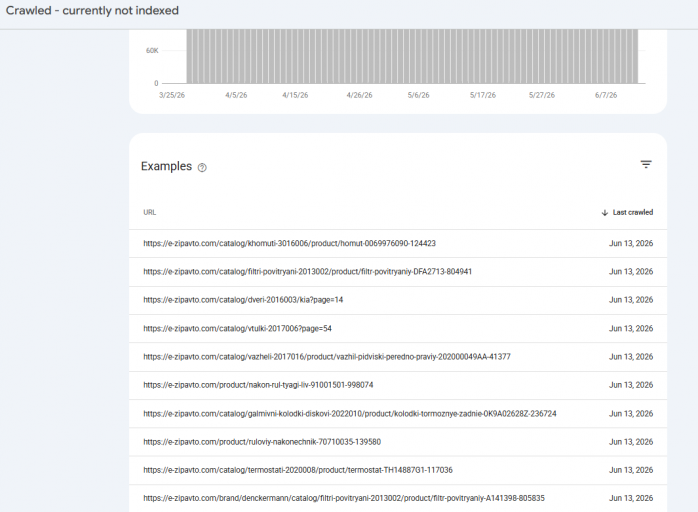Open the Examples filter icon
Viewport: 698px width, 512px height.
(x=646, y=164)
